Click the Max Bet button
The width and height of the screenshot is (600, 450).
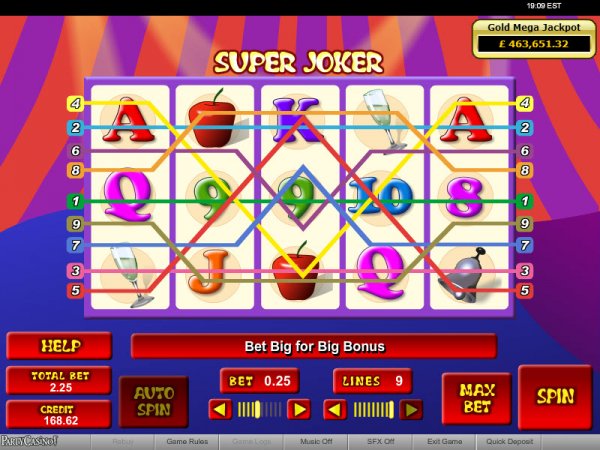tap(477, 399)
